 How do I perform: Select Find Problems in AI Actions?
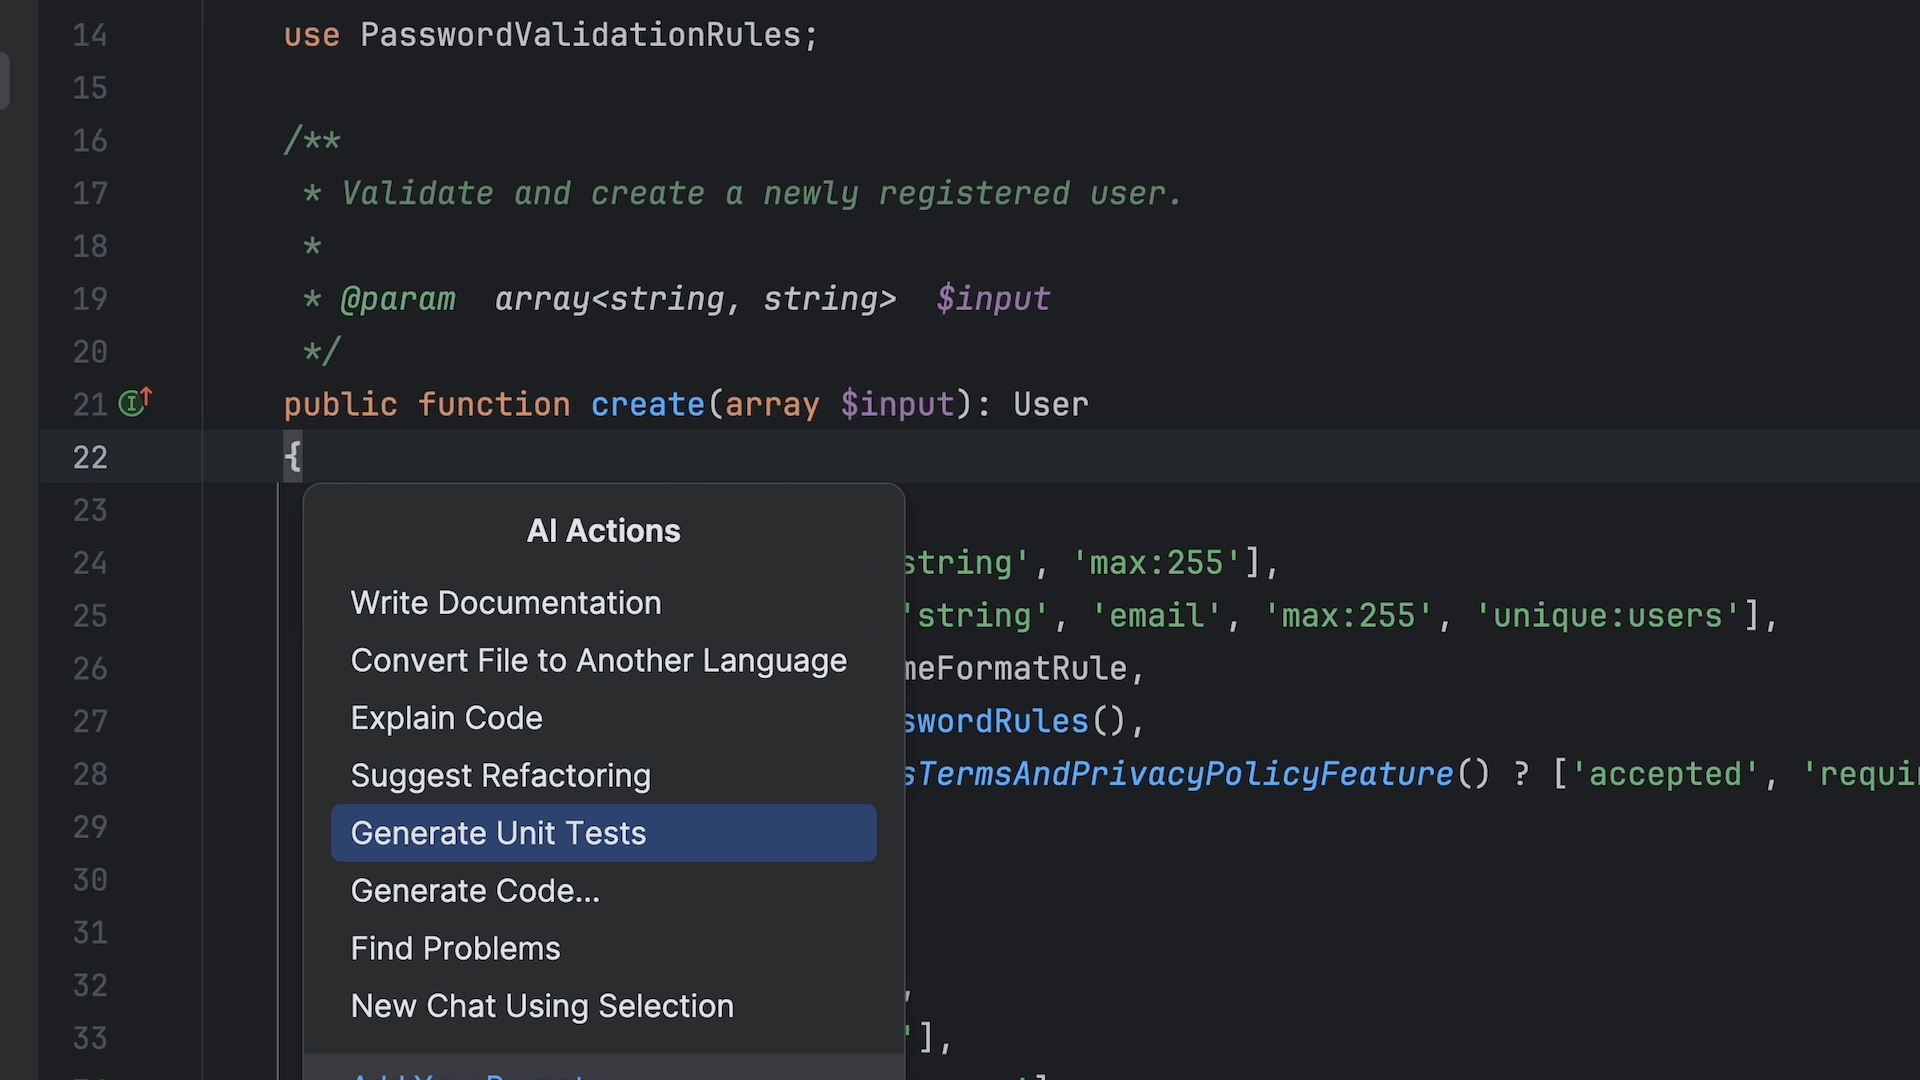455,949
